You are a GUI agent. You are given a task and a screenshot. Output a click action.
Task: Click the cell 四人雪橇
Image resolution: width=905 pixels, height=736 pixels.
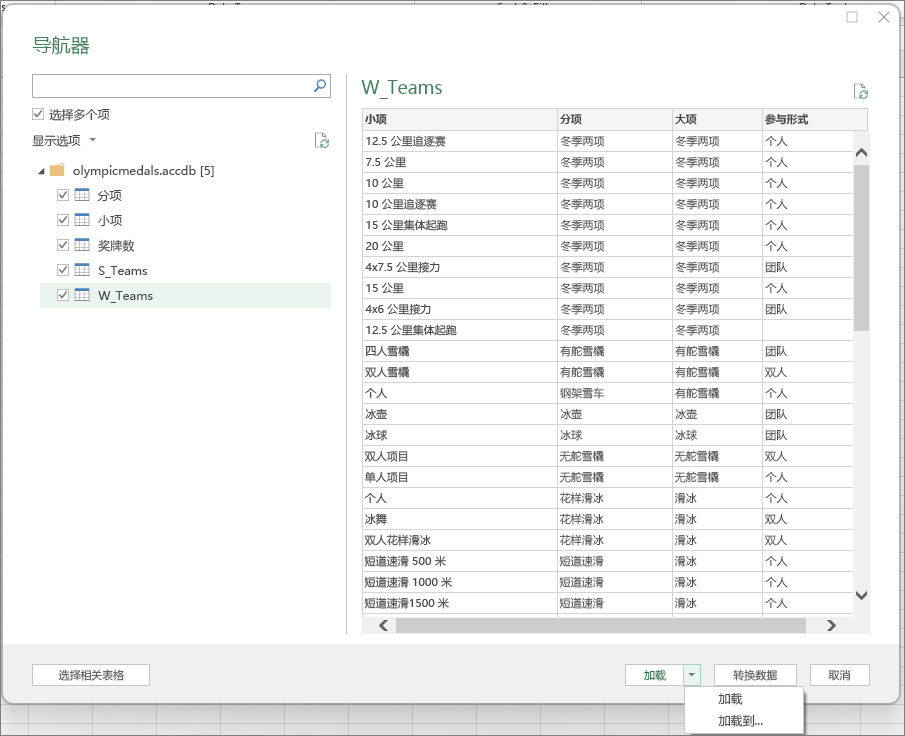[x=459, y=351]
